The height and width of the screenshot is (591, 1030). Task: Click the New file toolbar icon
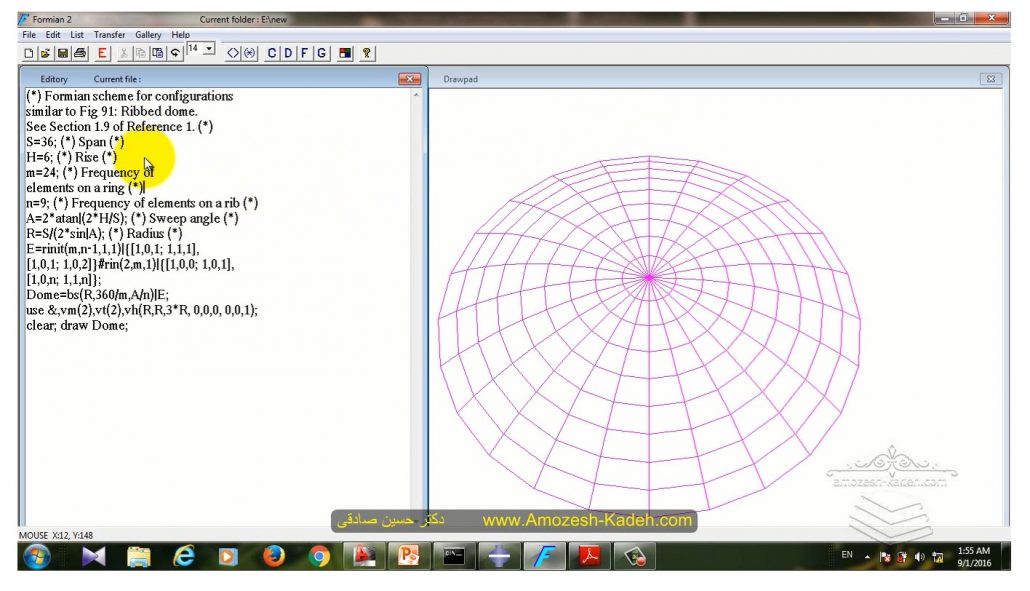29,53
